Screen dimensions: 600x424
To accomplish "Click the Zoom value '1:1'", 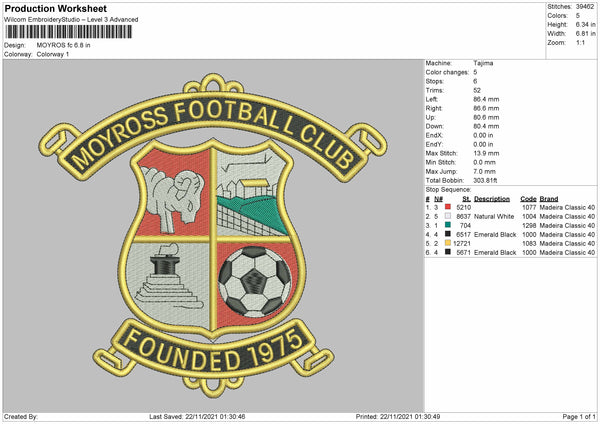I will coord(580,42).
